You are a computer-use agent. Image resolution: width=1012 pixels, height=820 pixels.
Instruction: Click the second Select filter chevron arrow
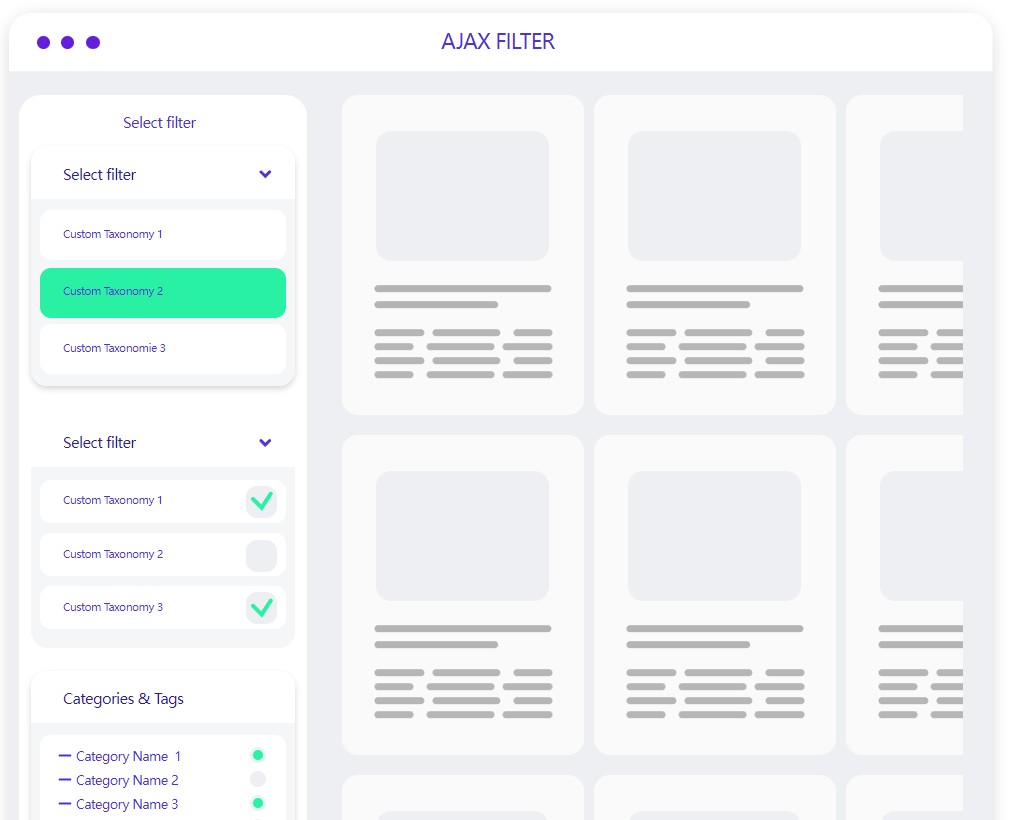tap(265, 443)
